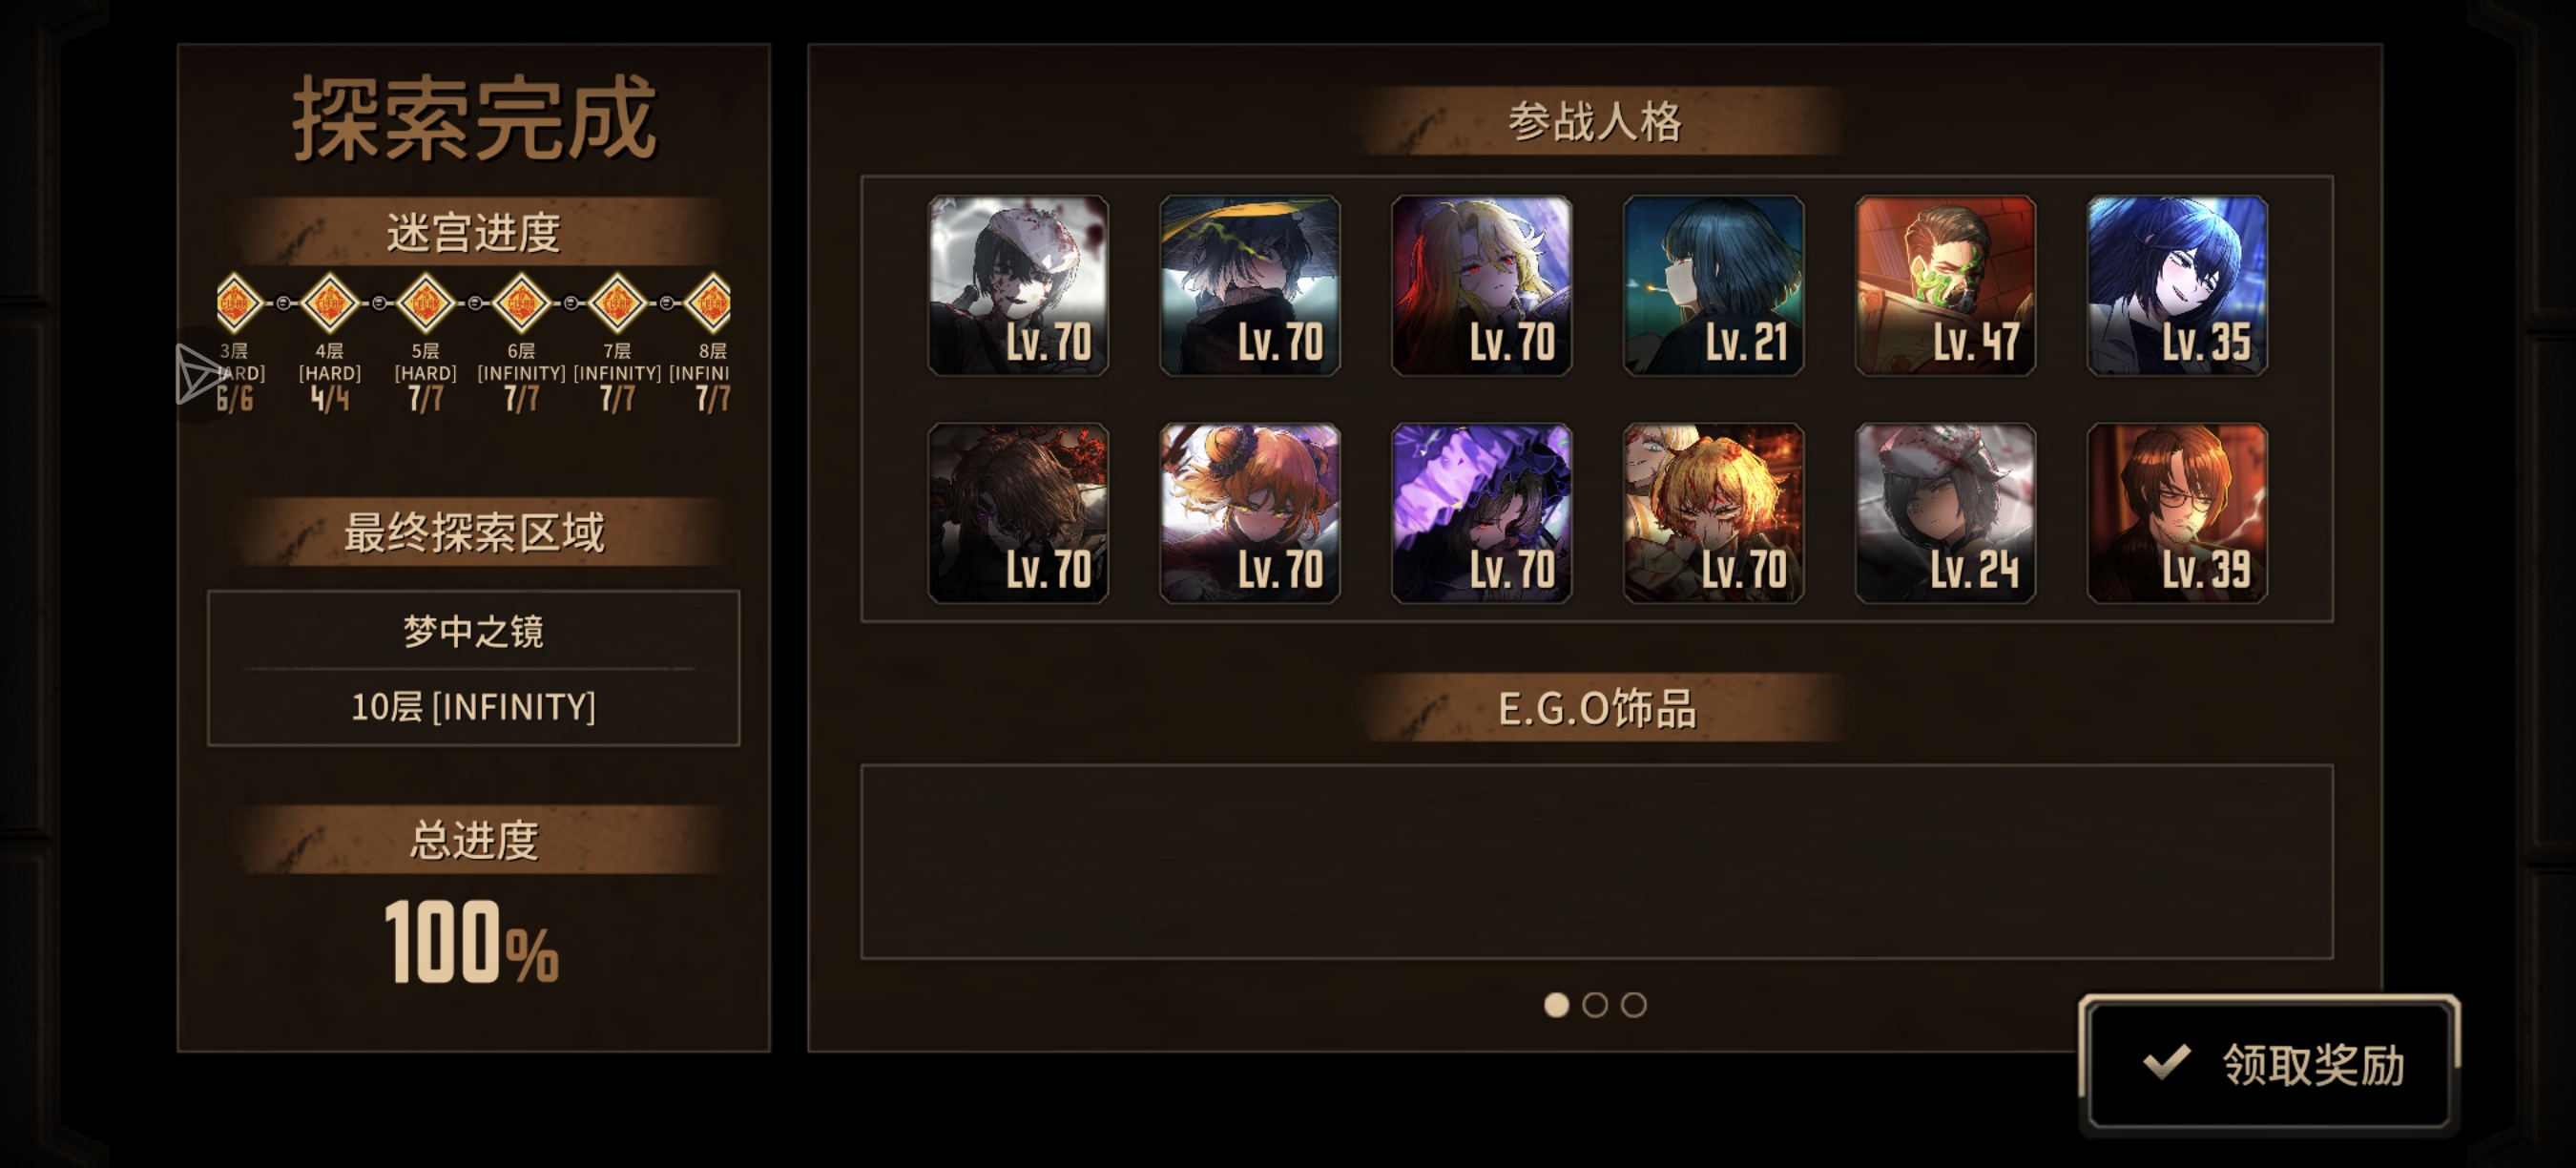Open the Lv. 39 glasses character portrait
This screenshot has height=1168, width=2576.
click(x=2177, y=513)
